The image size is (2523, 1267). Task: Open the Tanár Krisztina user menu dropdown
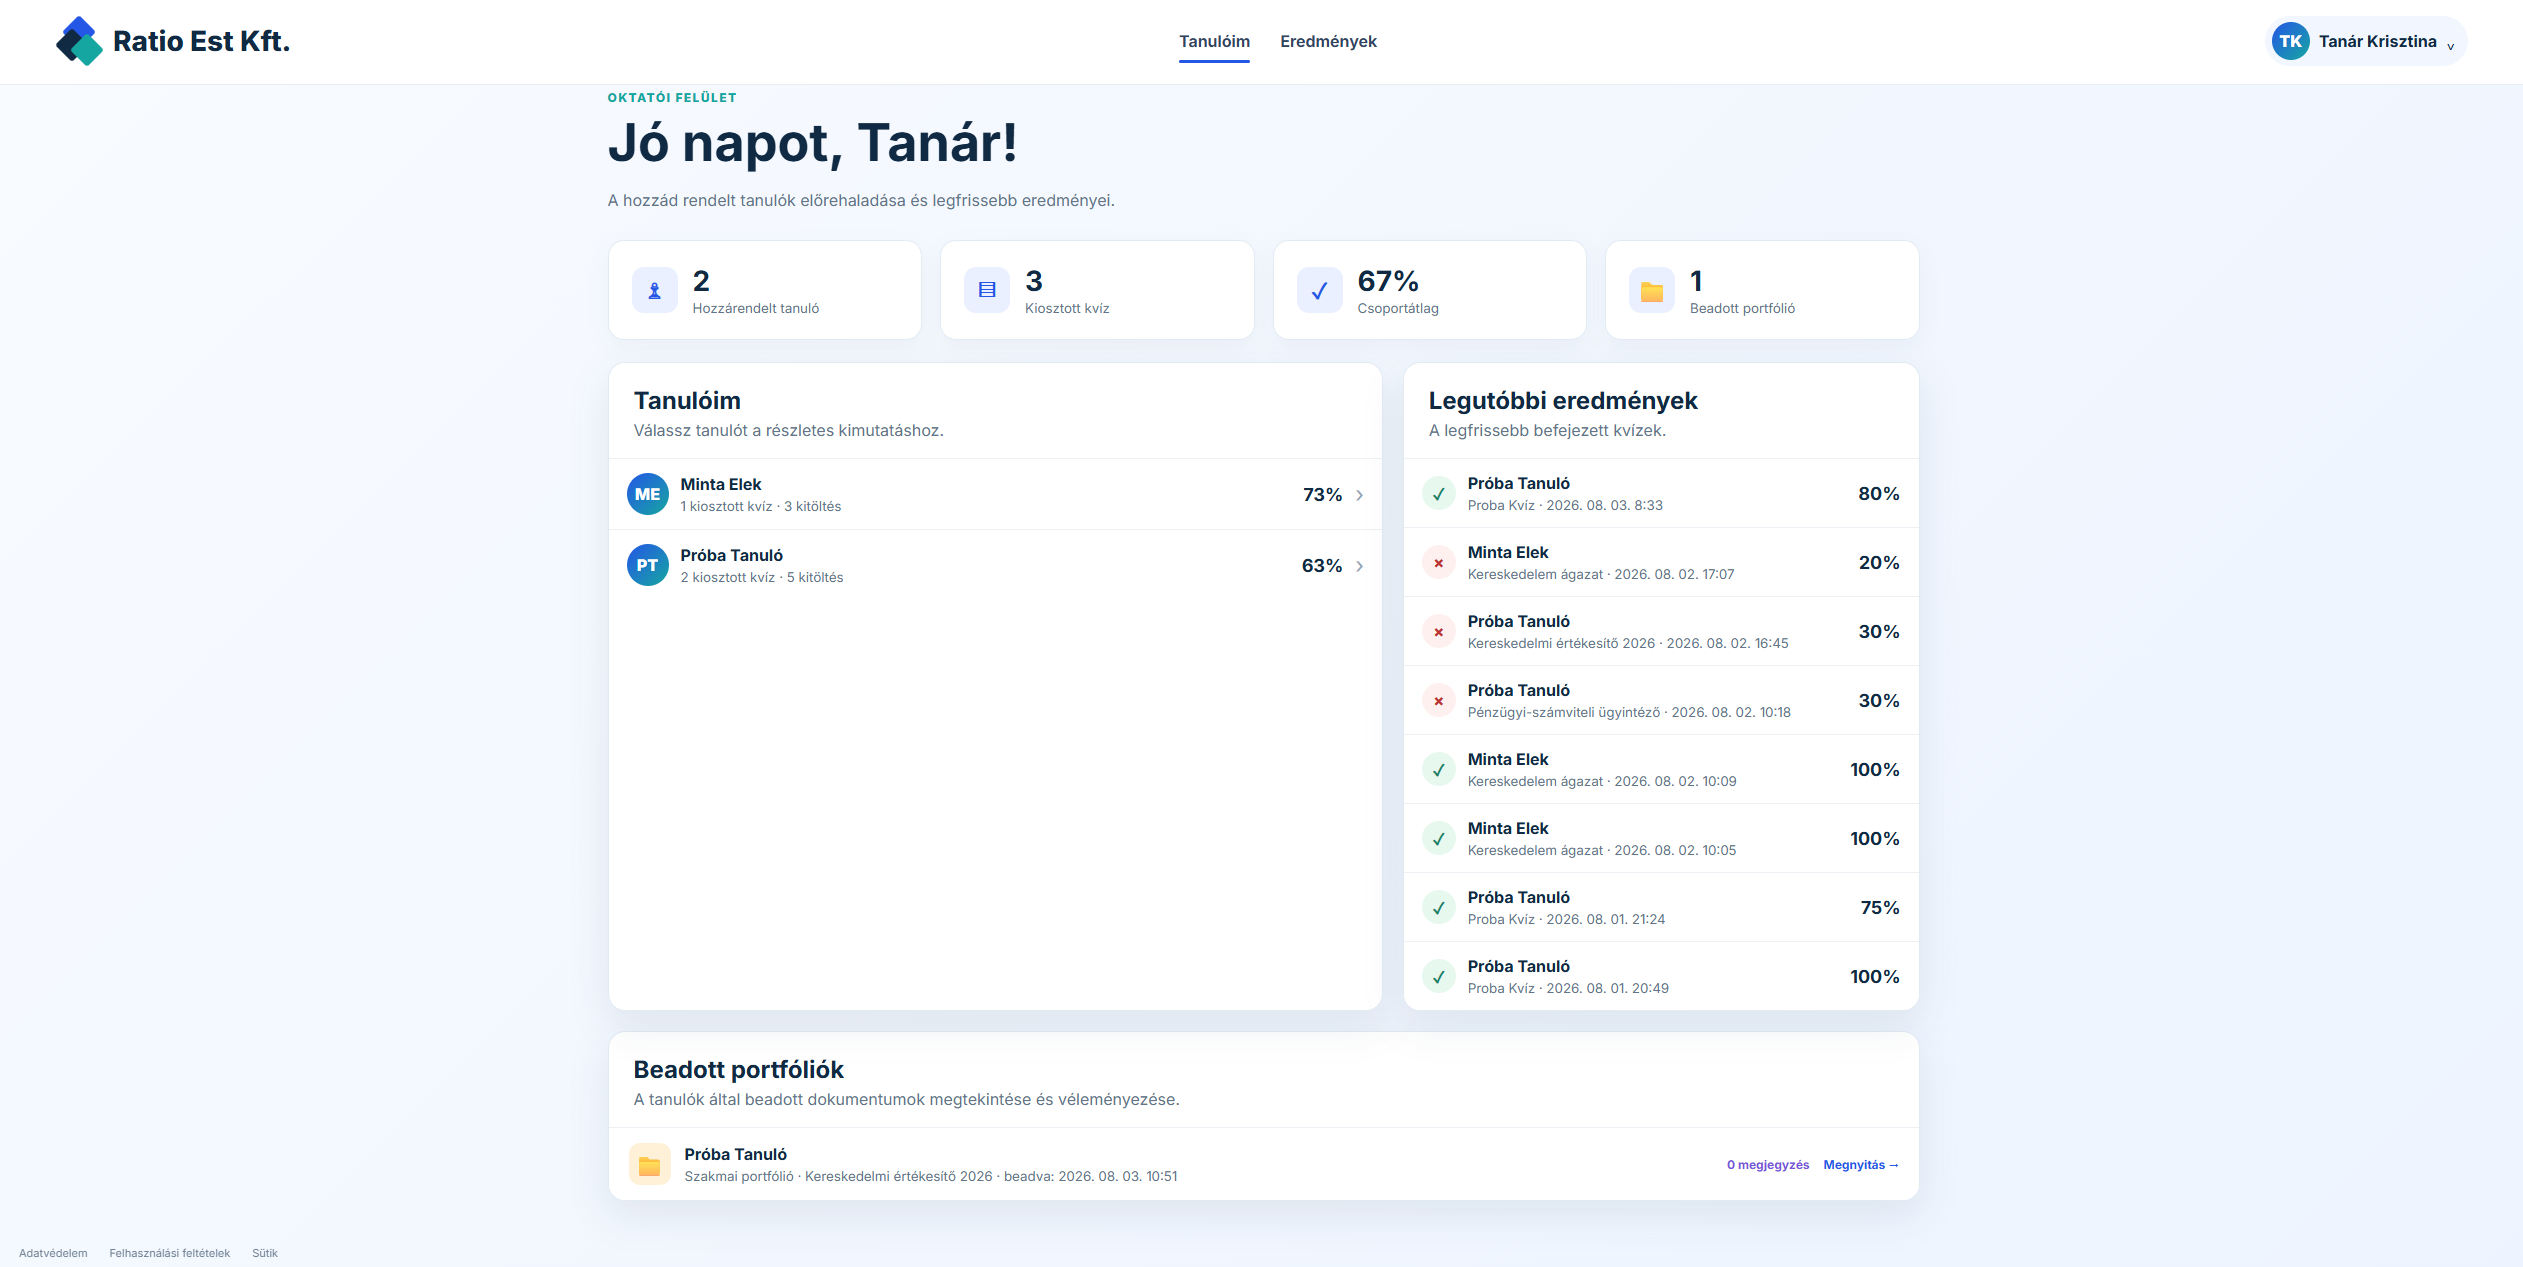[2366, 41]
